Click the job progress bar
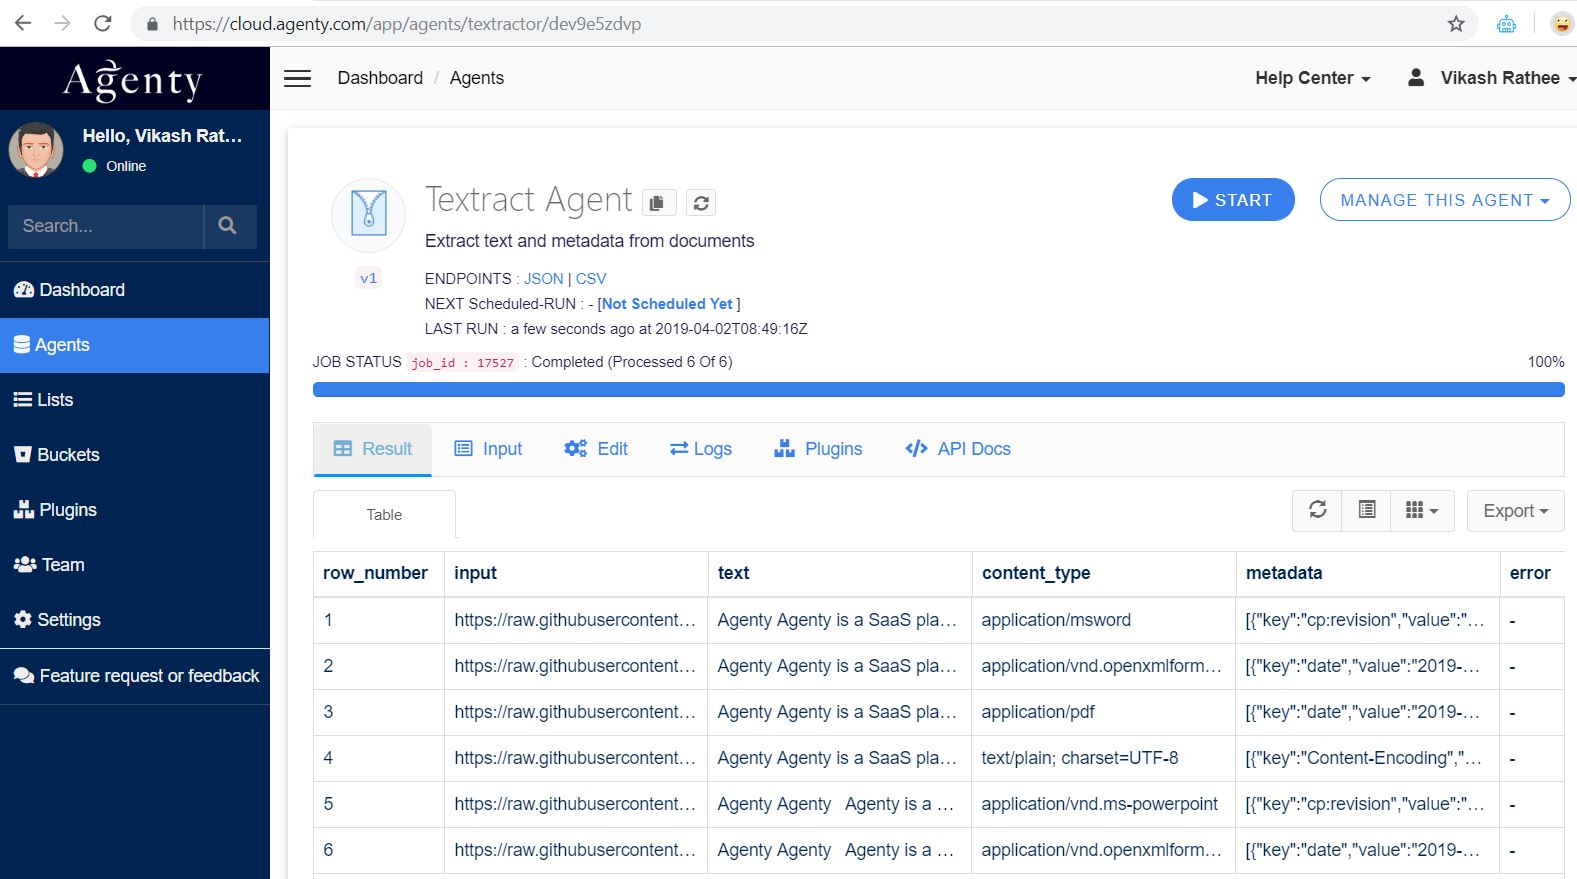Screen dimensions: 1577x879 938,390
